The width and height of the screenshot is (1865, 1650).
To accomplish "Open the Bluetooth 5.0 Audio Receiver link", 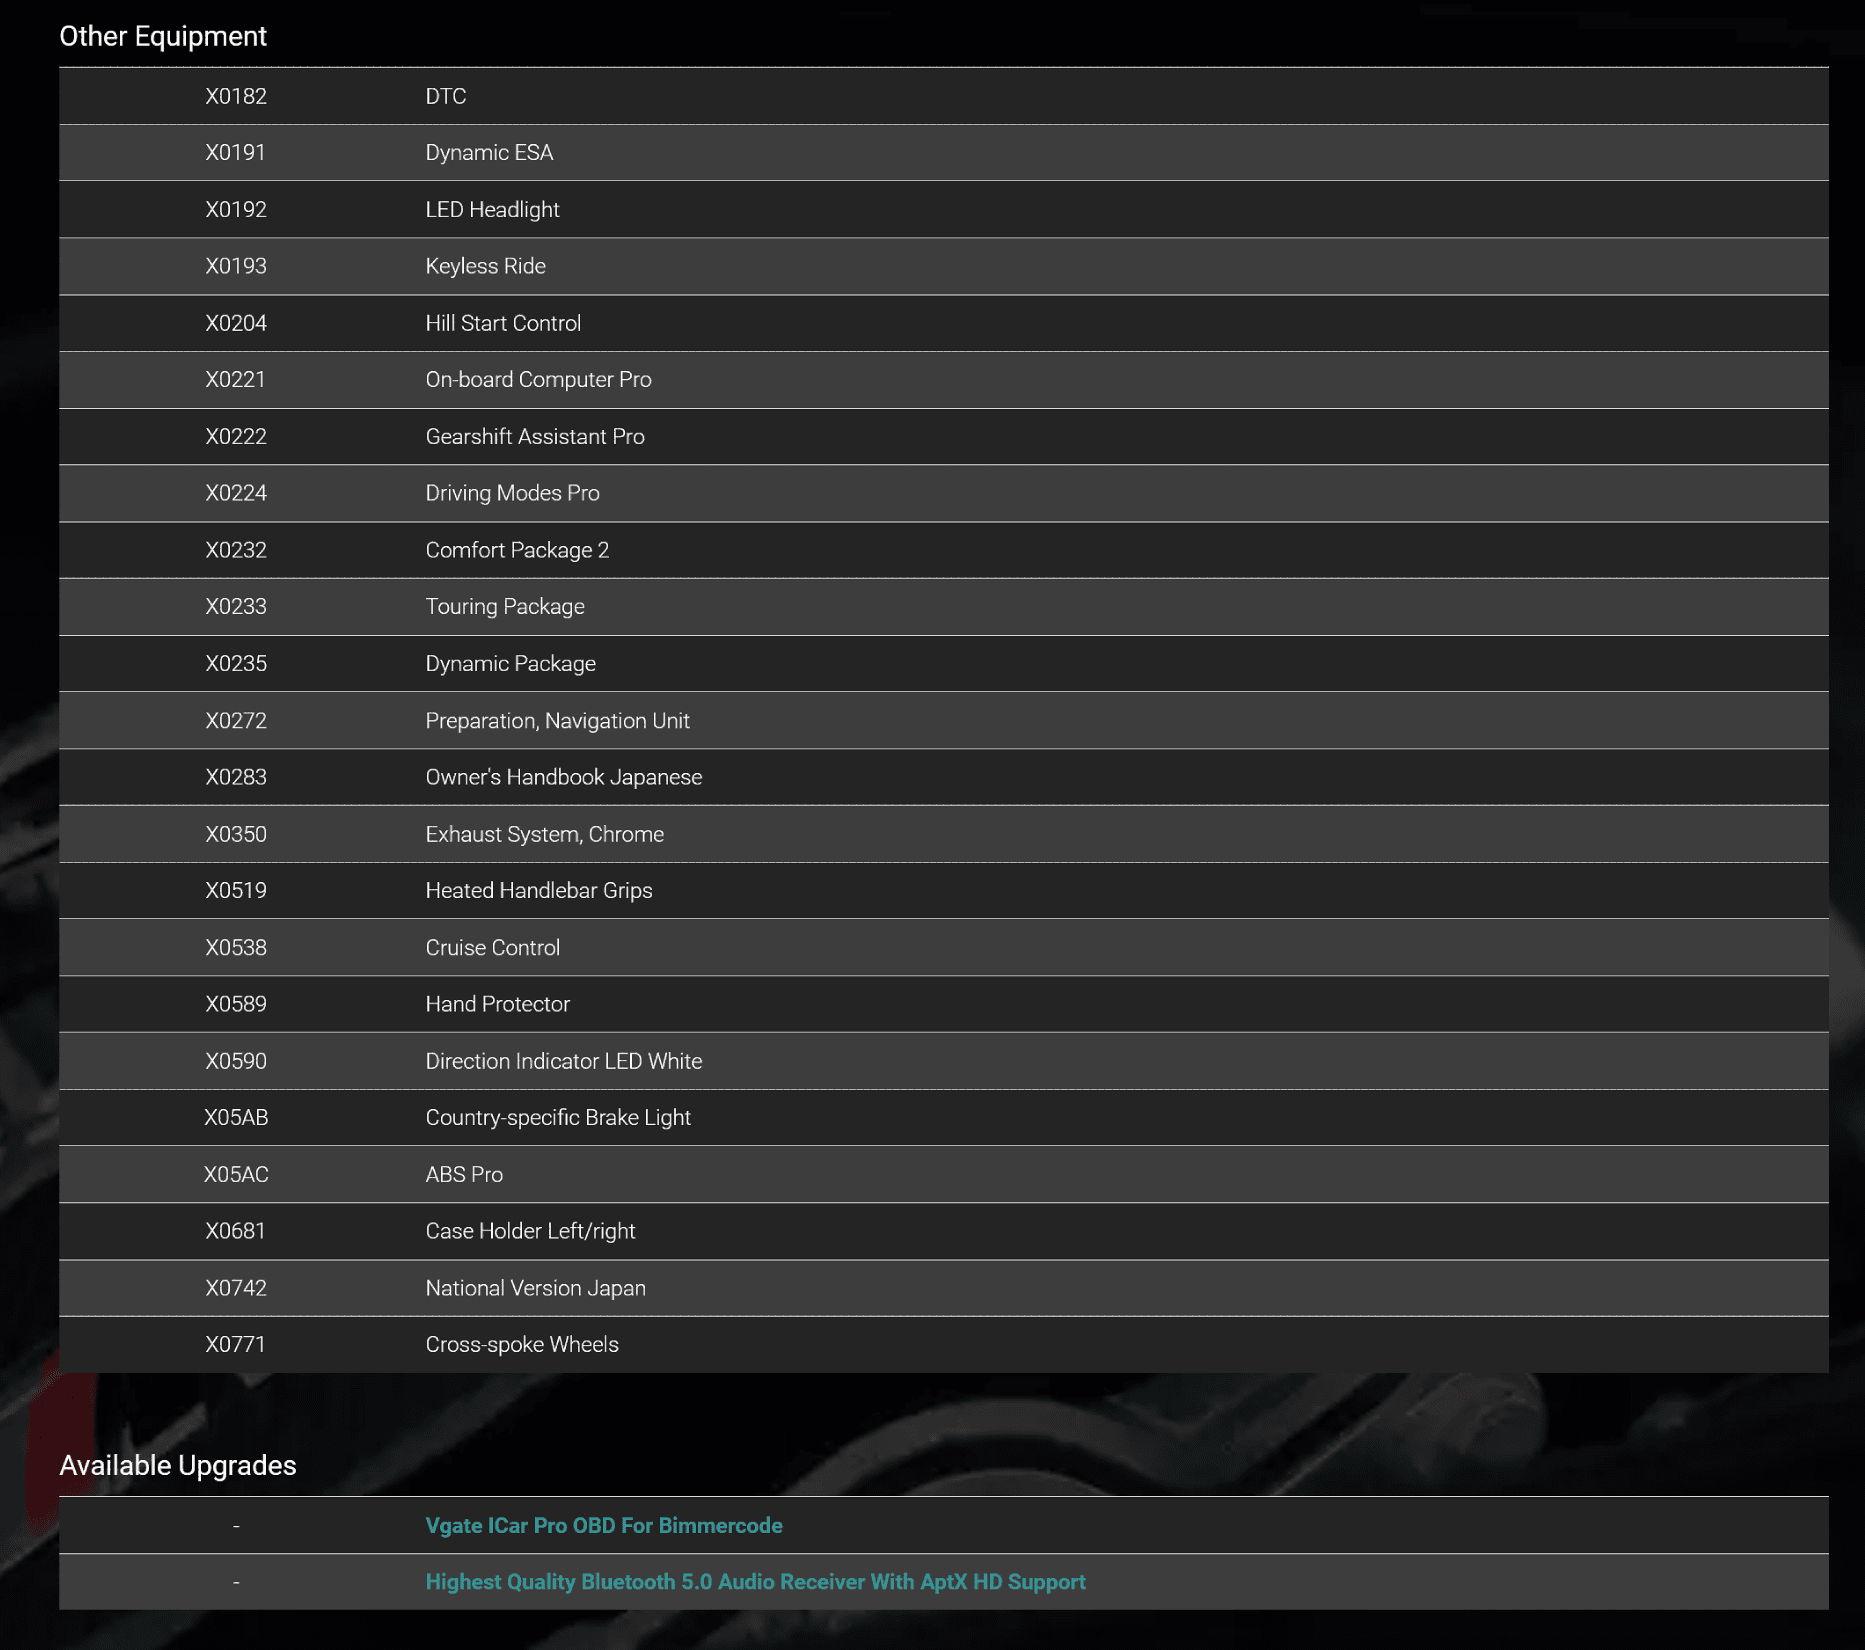I will click(755, 1582).
